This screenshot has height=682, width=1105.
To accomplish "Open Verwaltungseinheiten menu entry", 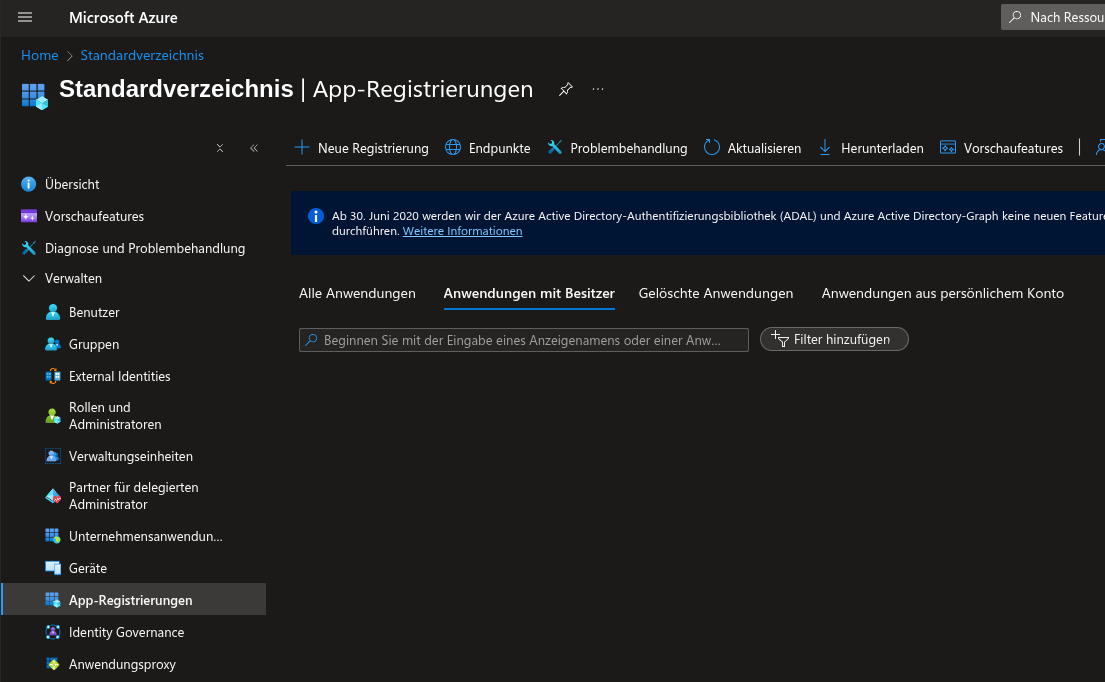I will point(133,456).
